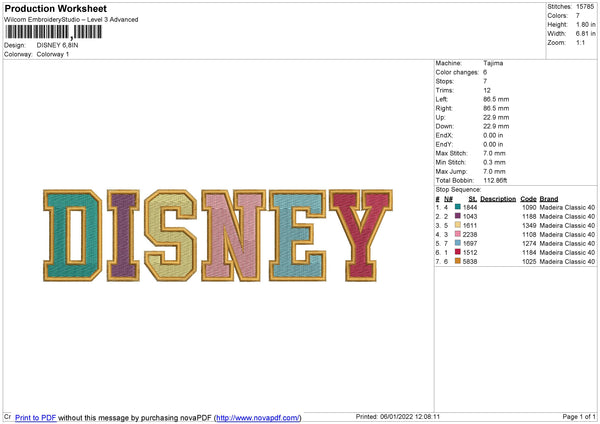
Task: Click the Trims value '12'
Action: (487, 90)
